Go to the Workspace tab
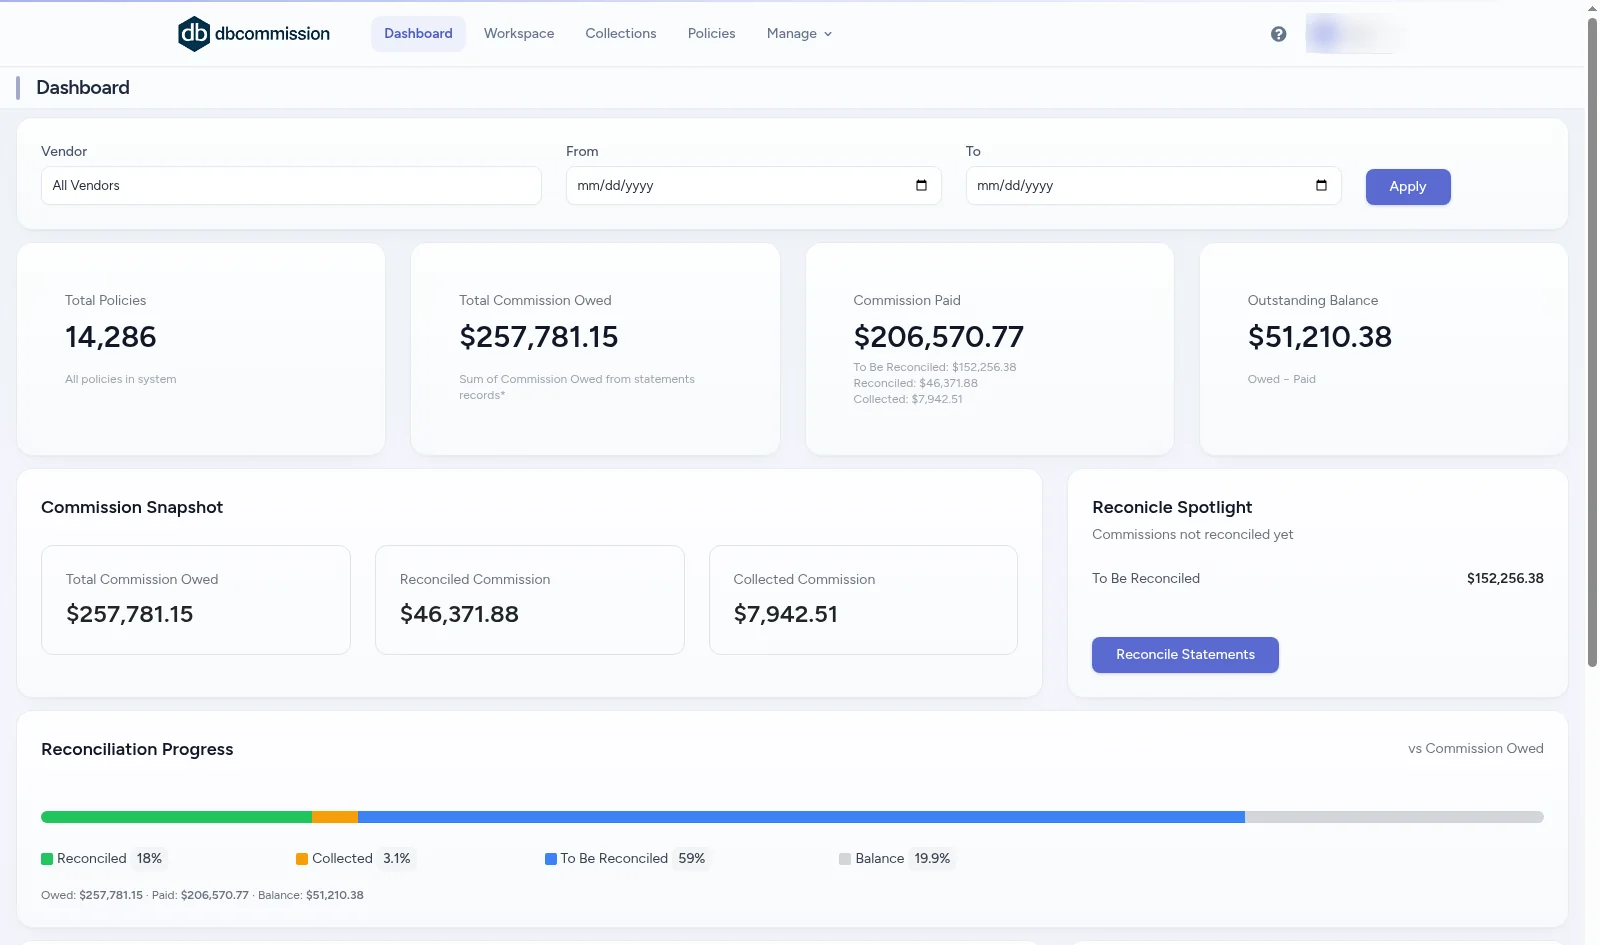The height and width of the screenshot is (945, 1600). point(519,34)
